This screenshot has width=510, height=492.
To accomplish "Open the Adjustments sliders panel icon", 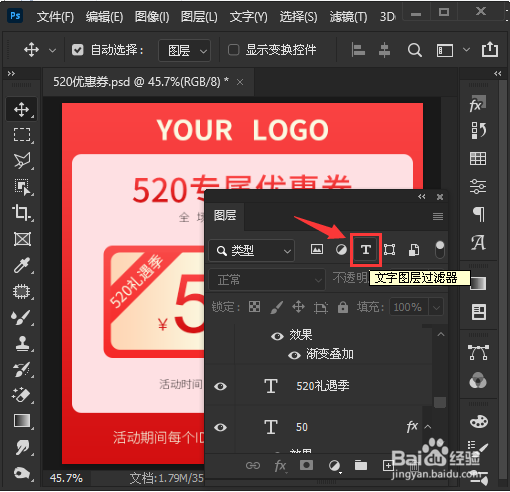I will tap(478, 186).
